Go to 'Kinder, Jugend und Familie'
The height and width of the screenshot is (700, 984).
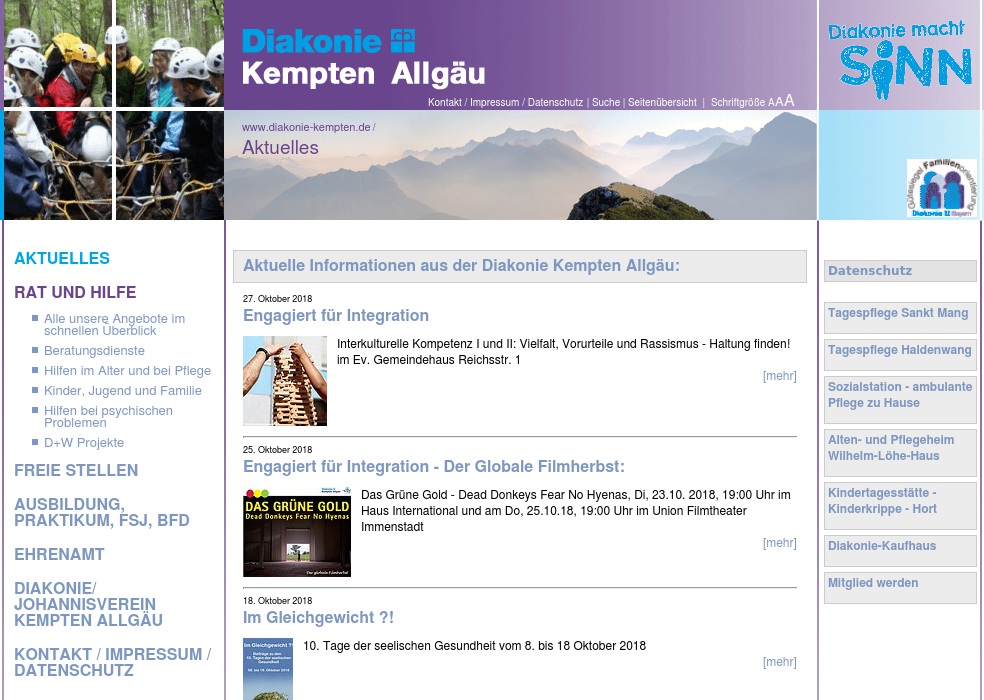click(x=122, y=391)
